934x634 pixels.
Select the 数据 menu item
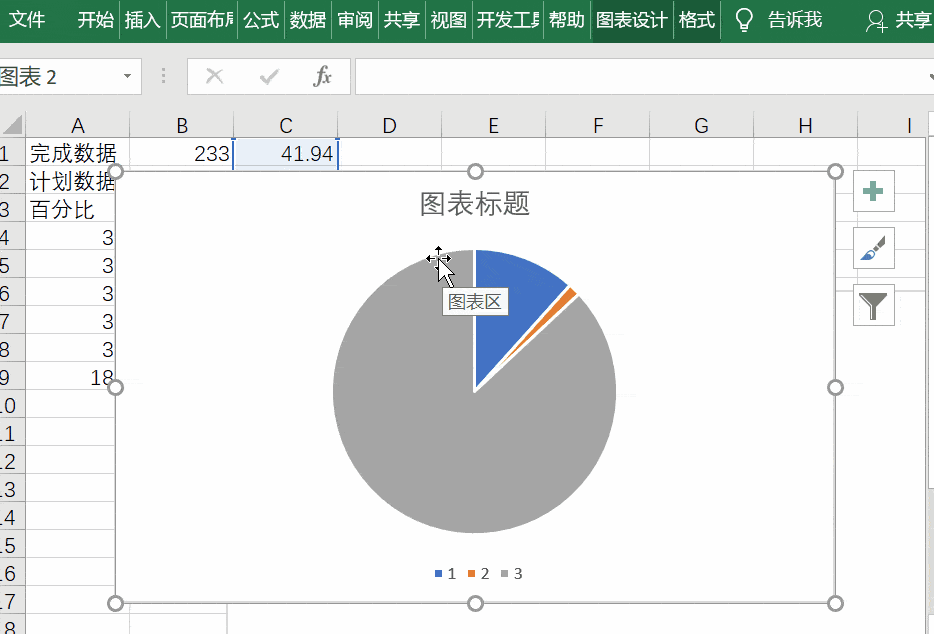coord(307,20)
